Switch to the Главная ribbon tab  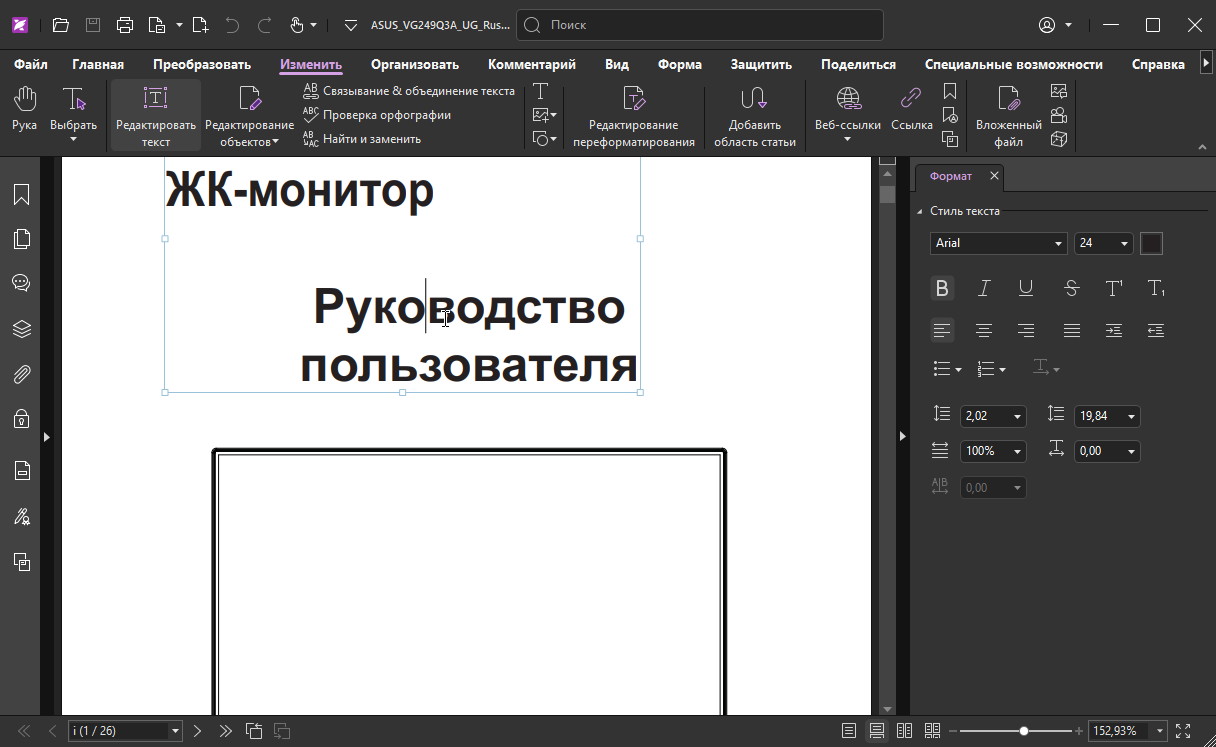(98, 64)
